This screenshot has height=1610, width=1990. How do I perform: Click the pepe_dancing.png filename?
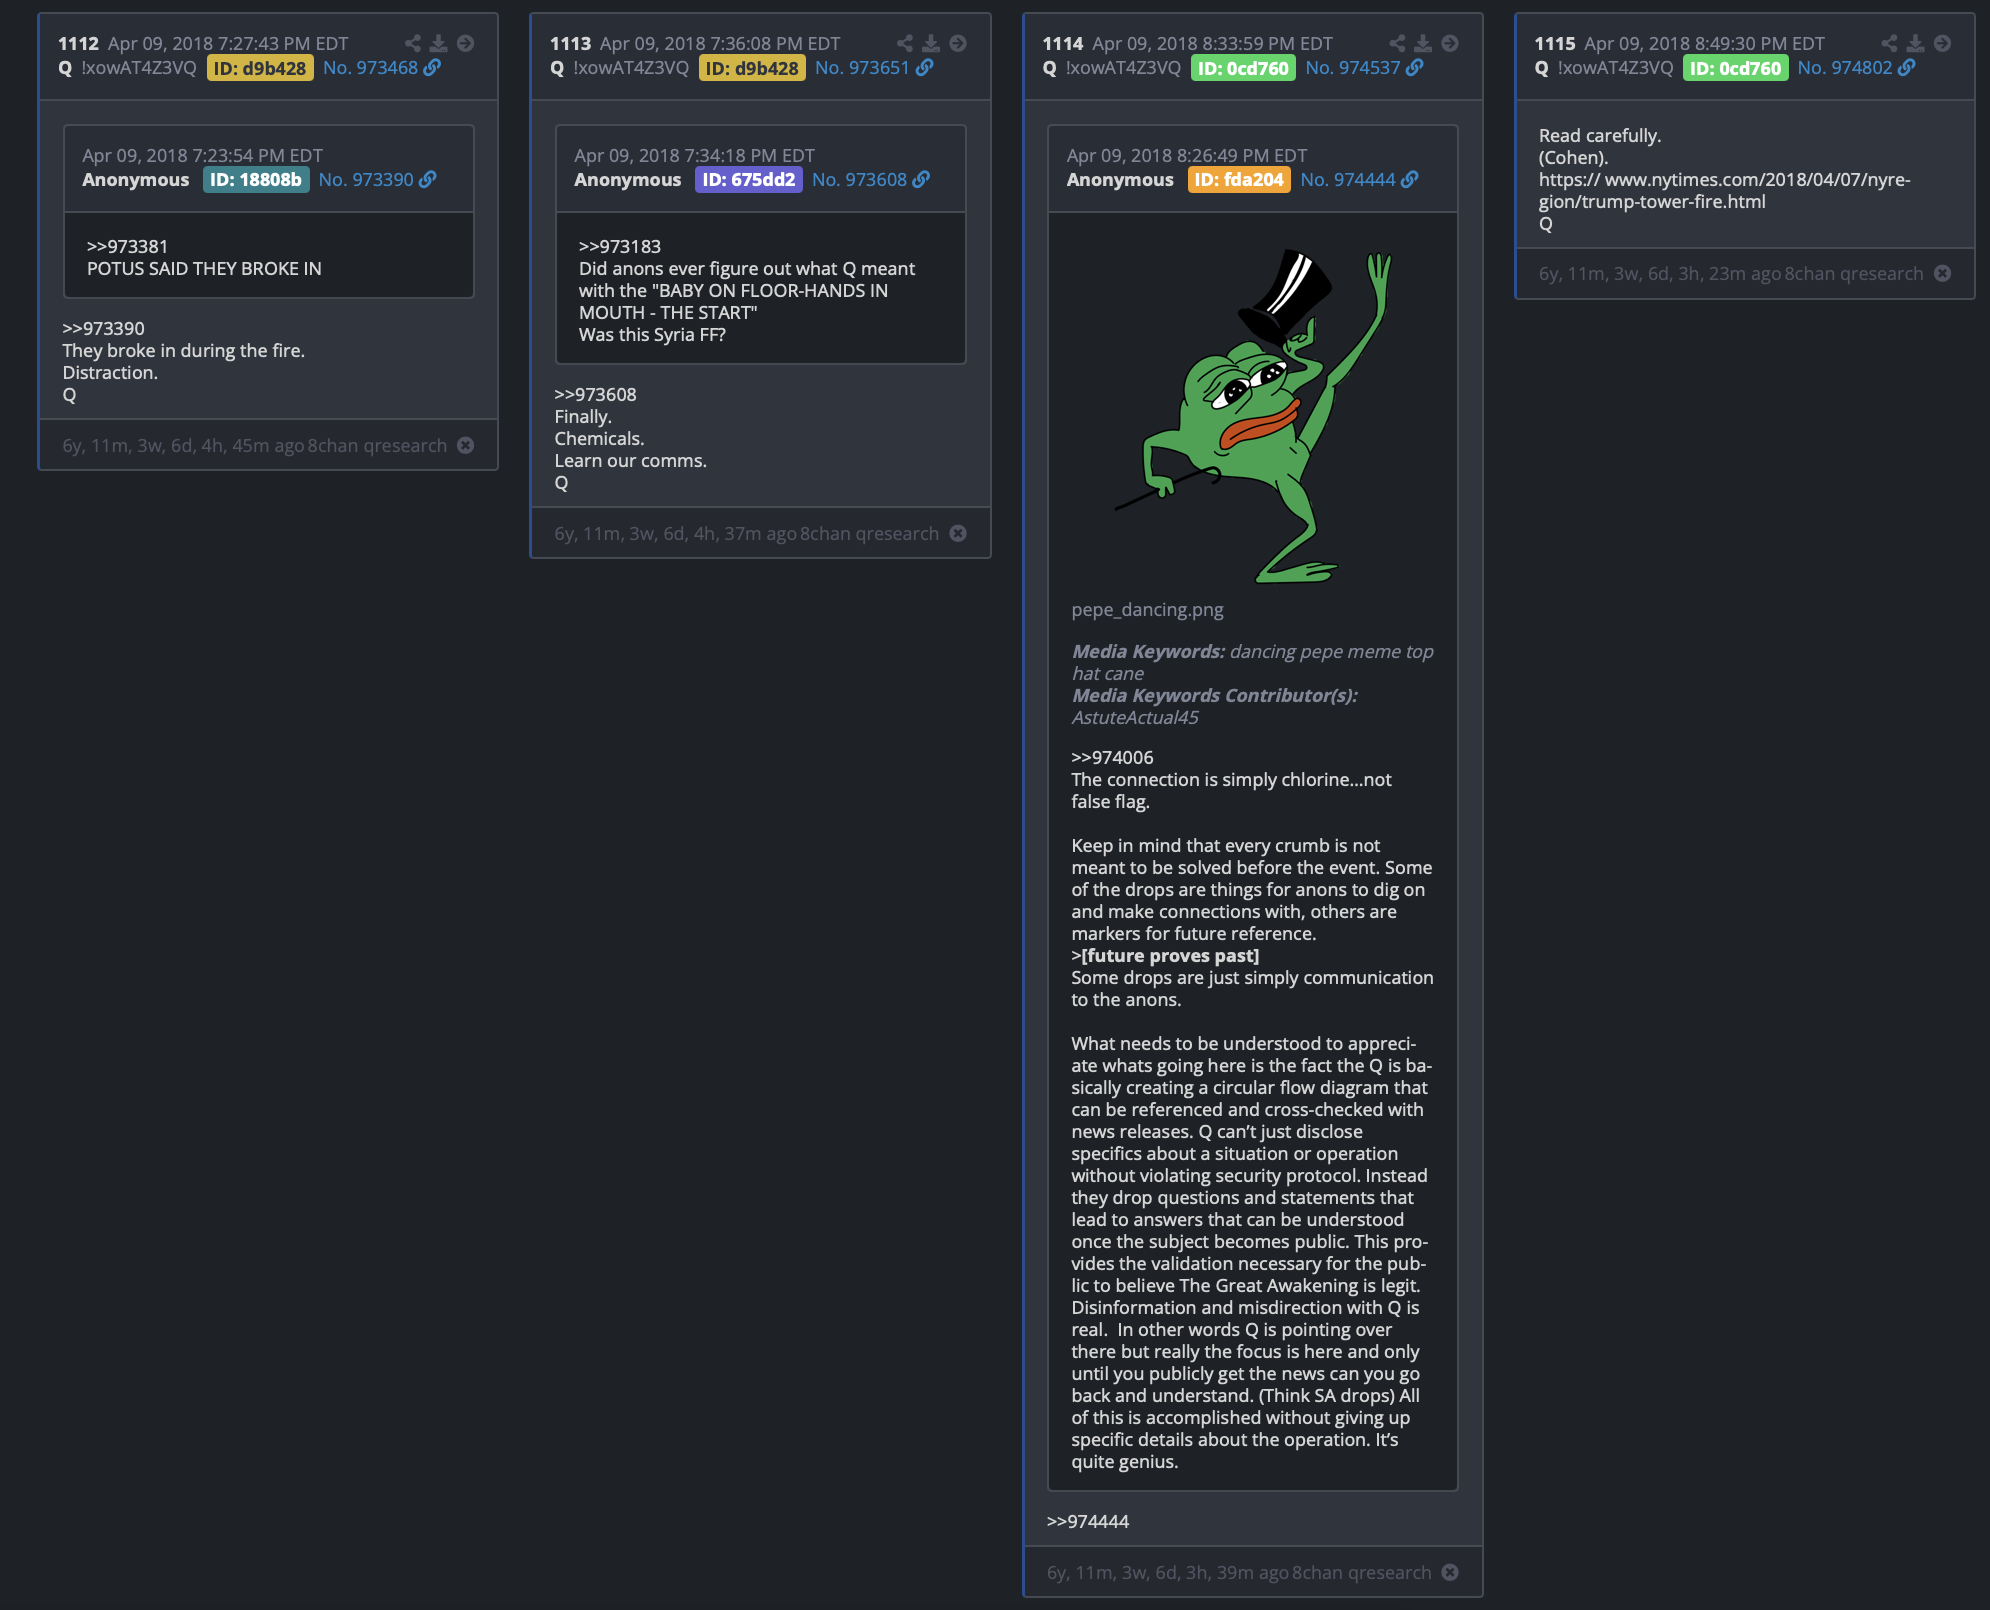pyautogui.click(x=1147, y=609)
